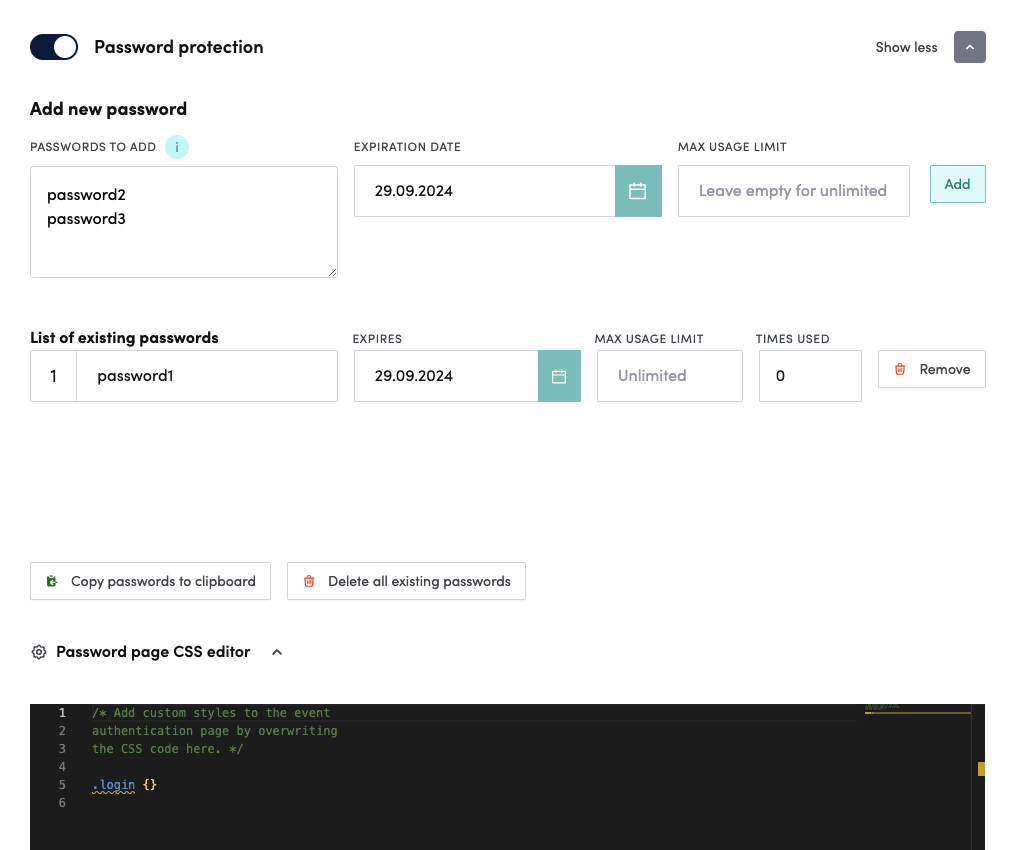Click the Add button to save new passwords
The height and width of the screenshot is (850, 1020).
[957, 184]
